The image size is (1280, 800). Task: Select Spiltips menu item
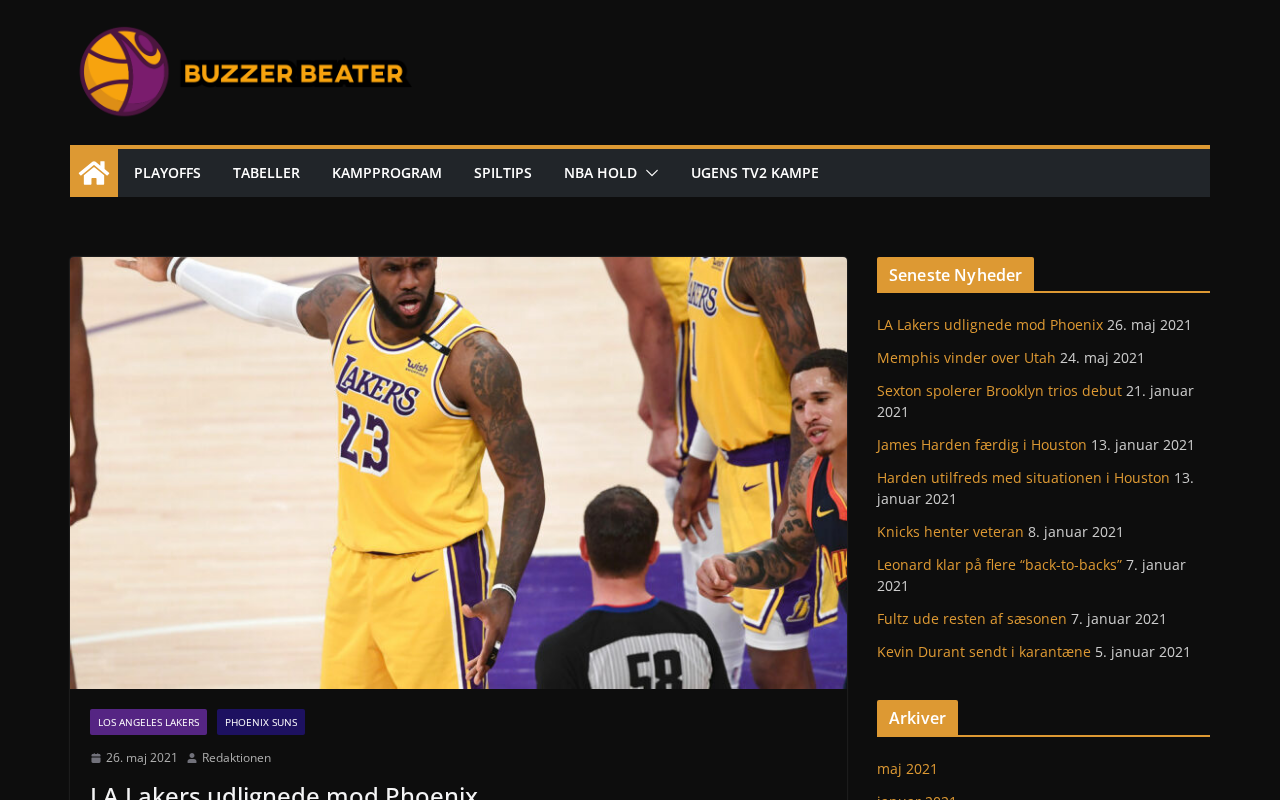click(503, 173)
